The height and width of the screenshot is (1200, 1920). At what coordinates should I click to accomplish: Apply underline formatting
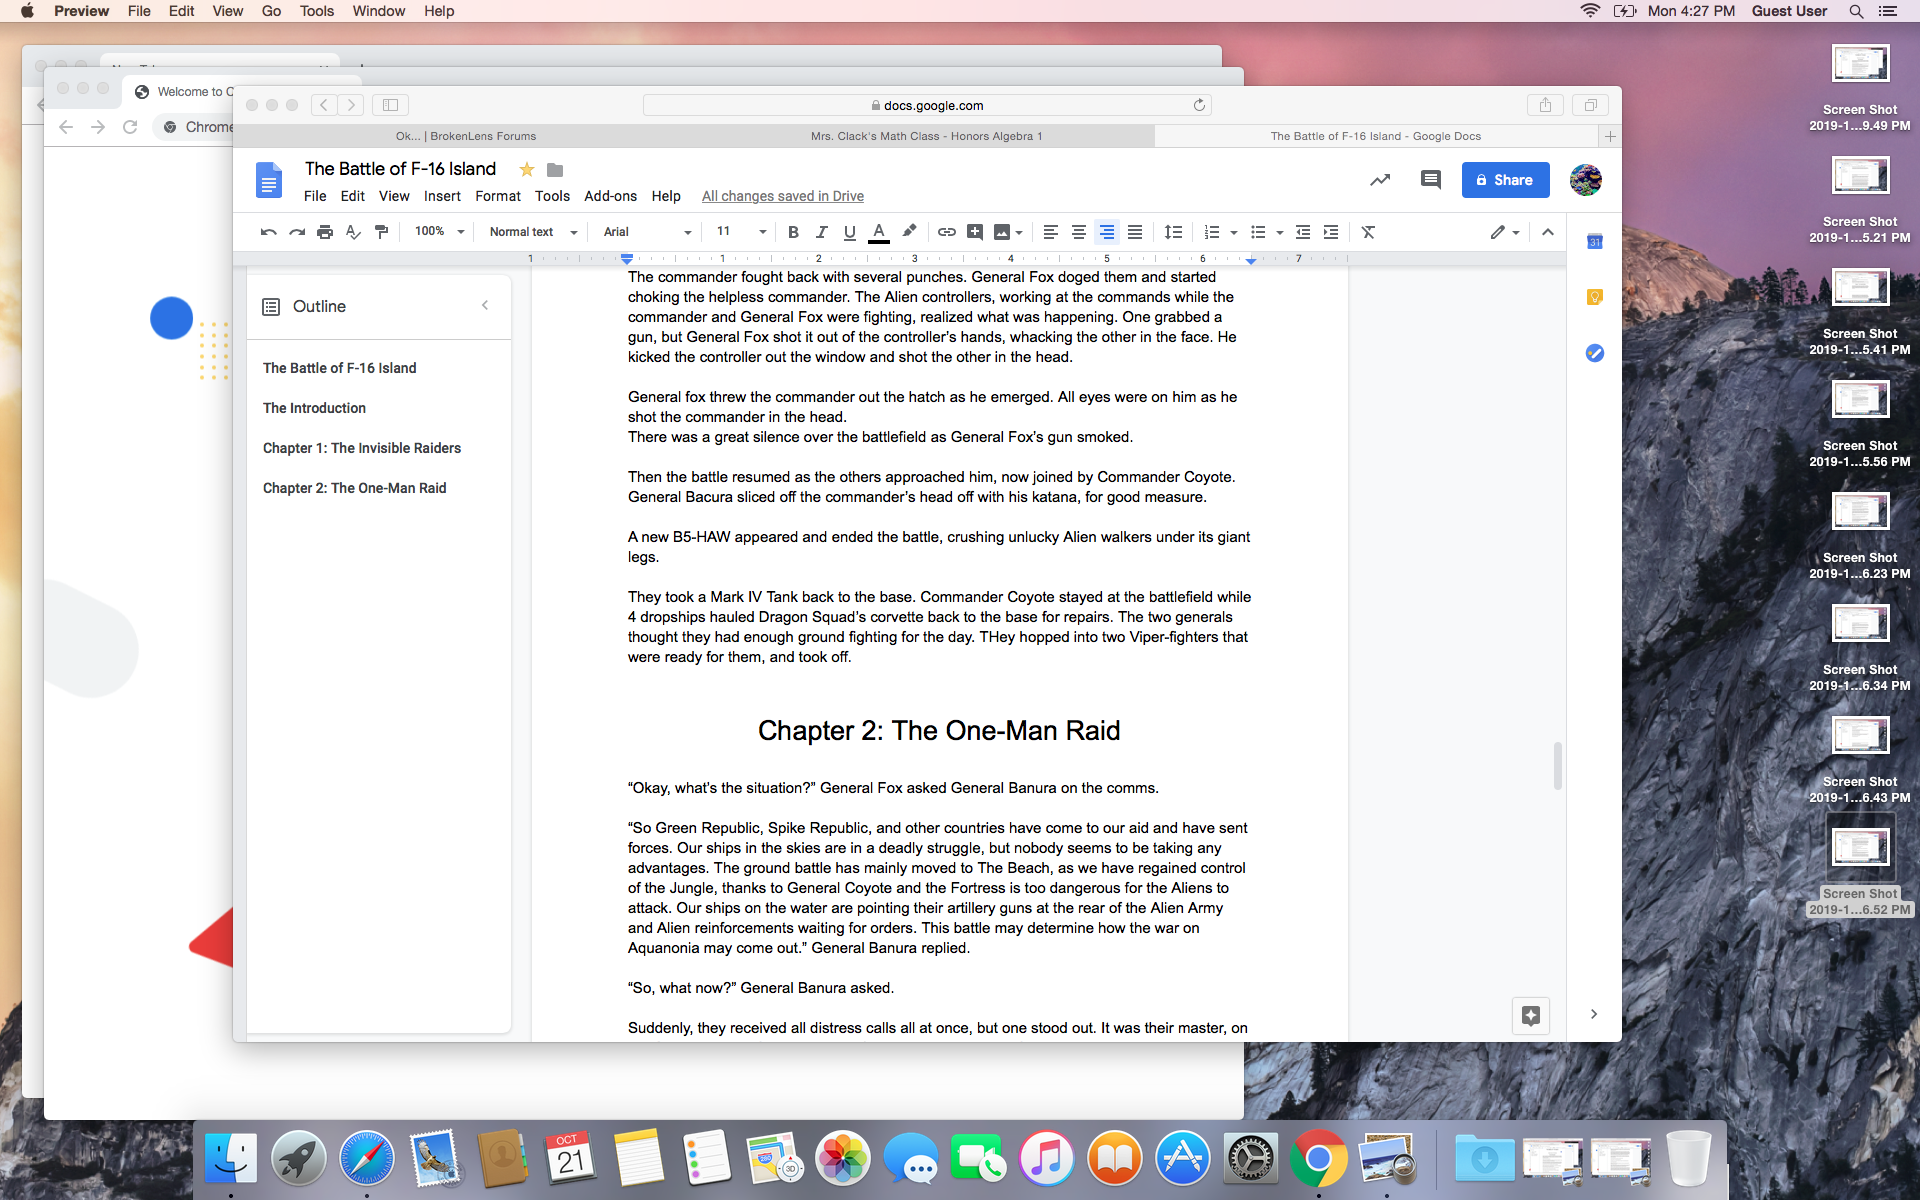[849, 232]
